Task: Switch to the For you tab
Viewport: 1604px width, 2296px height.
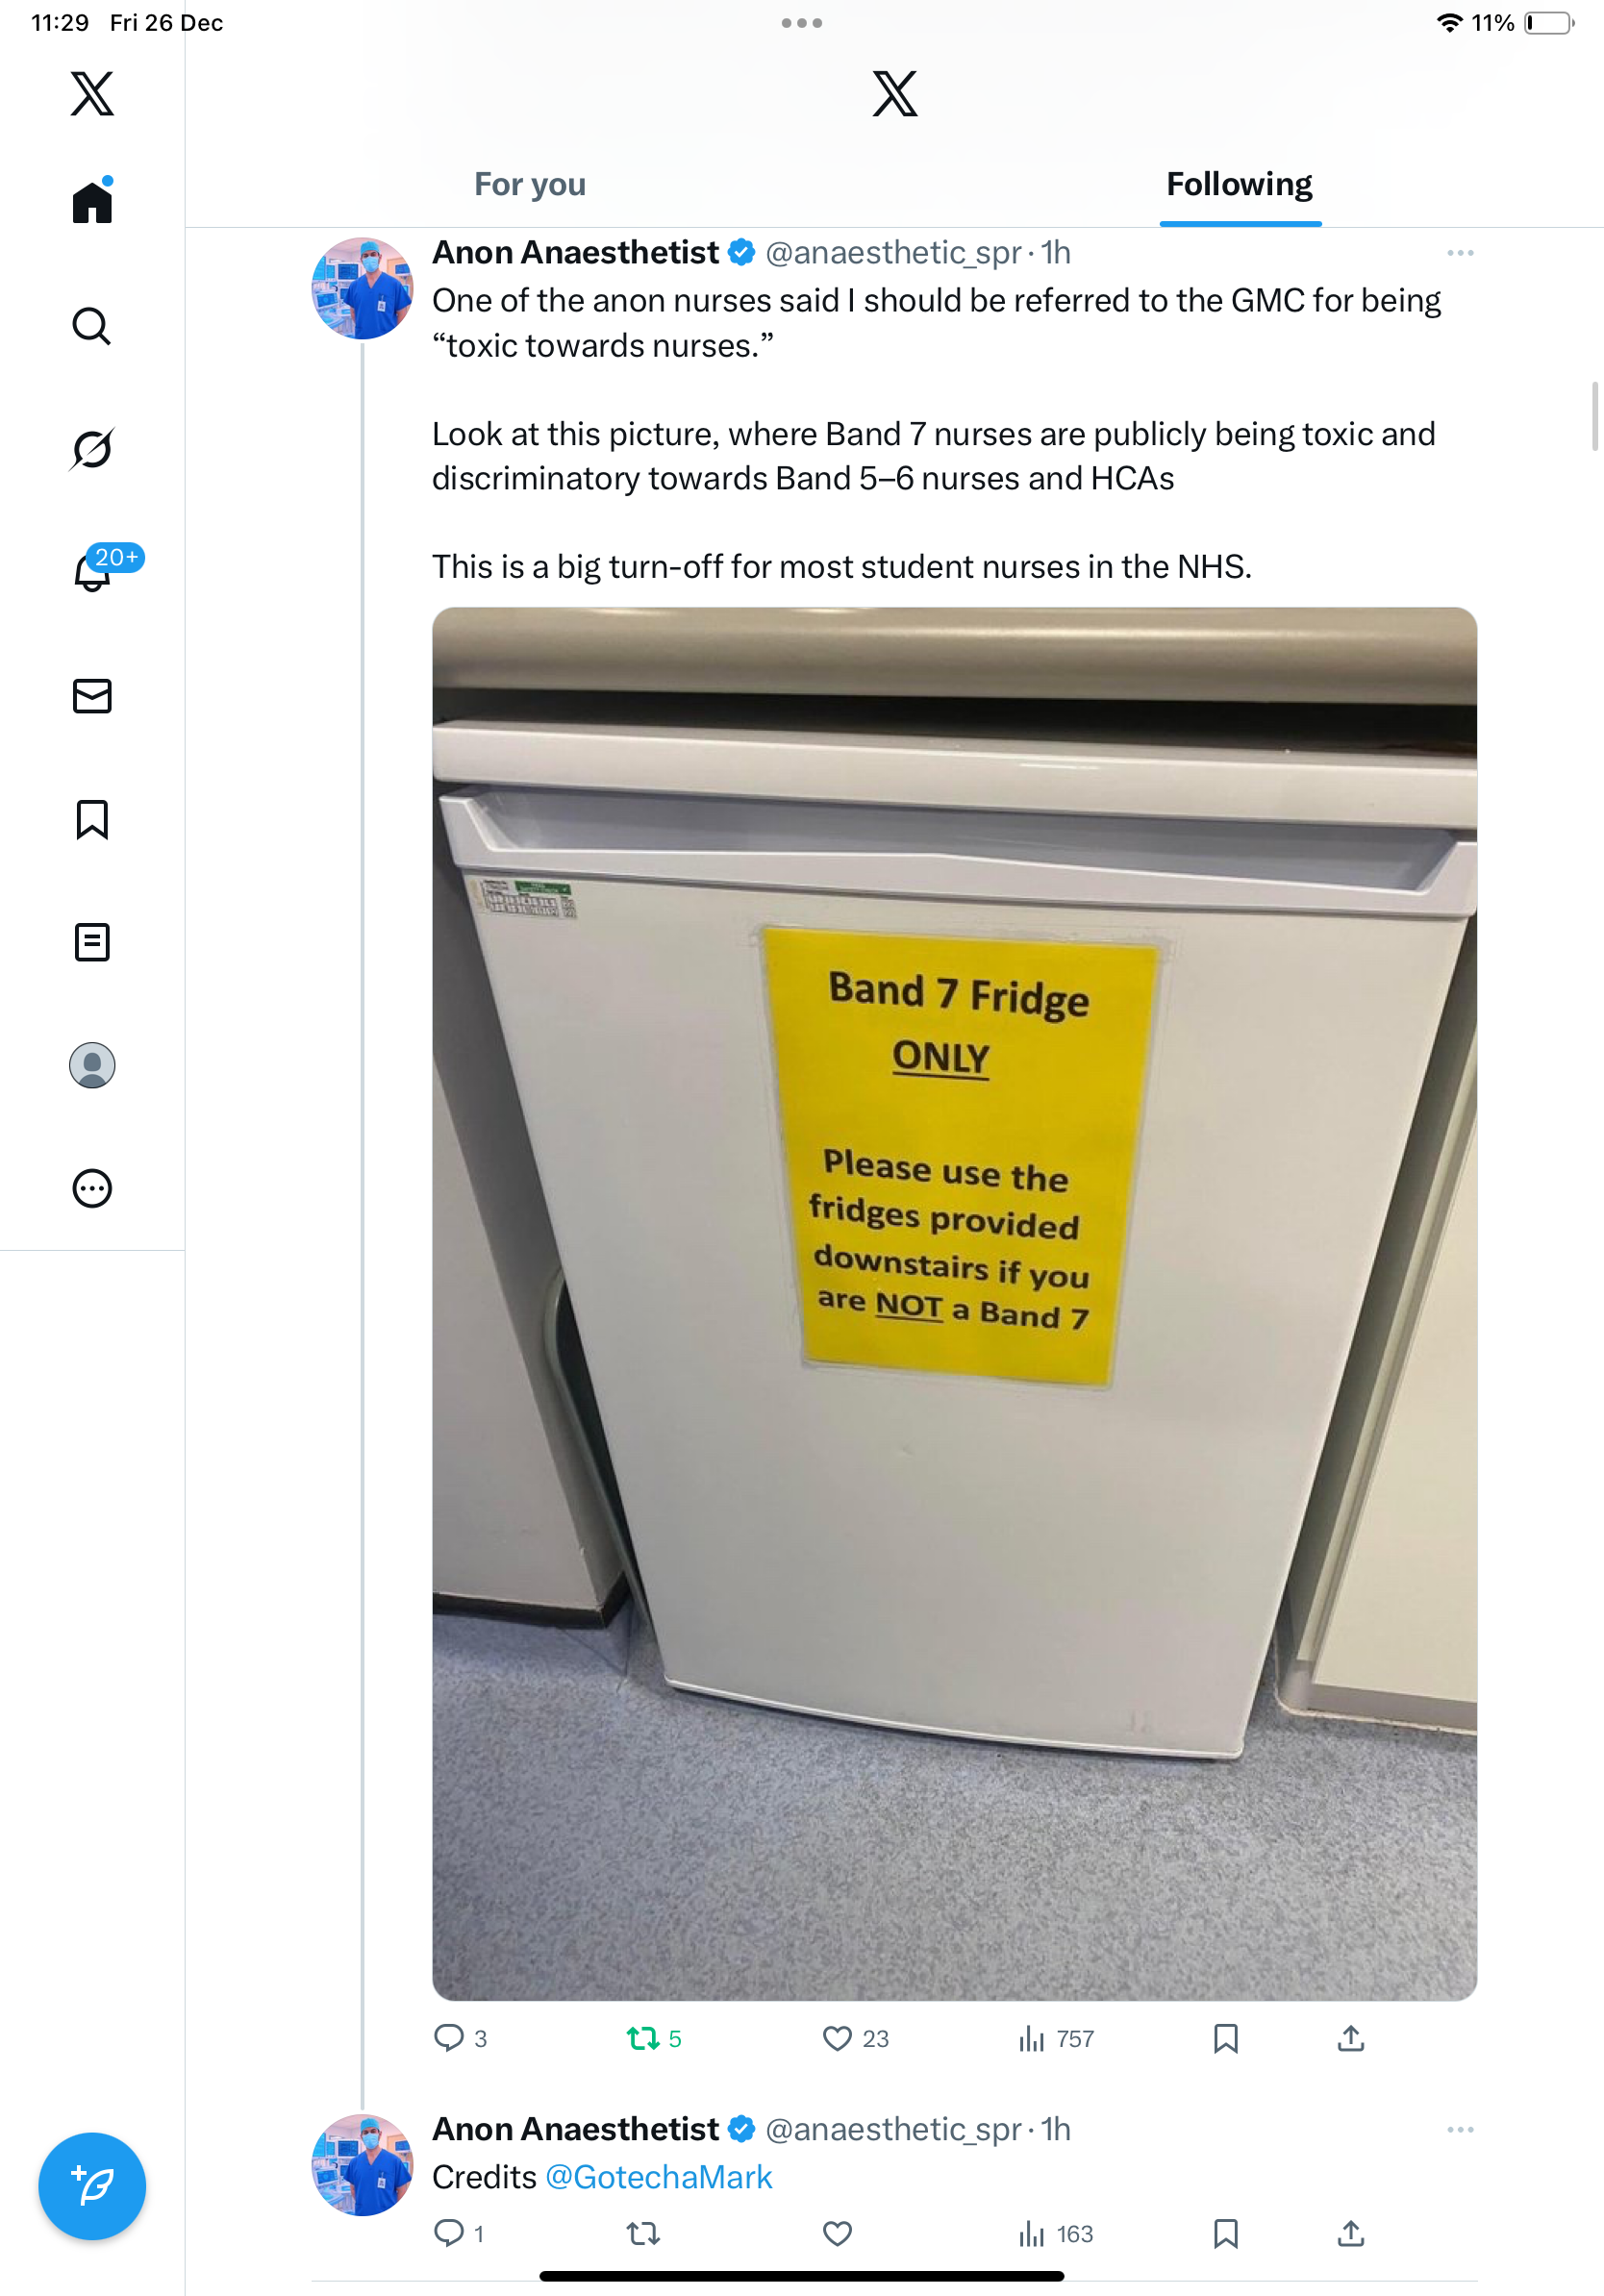Action: click(530, 185)
